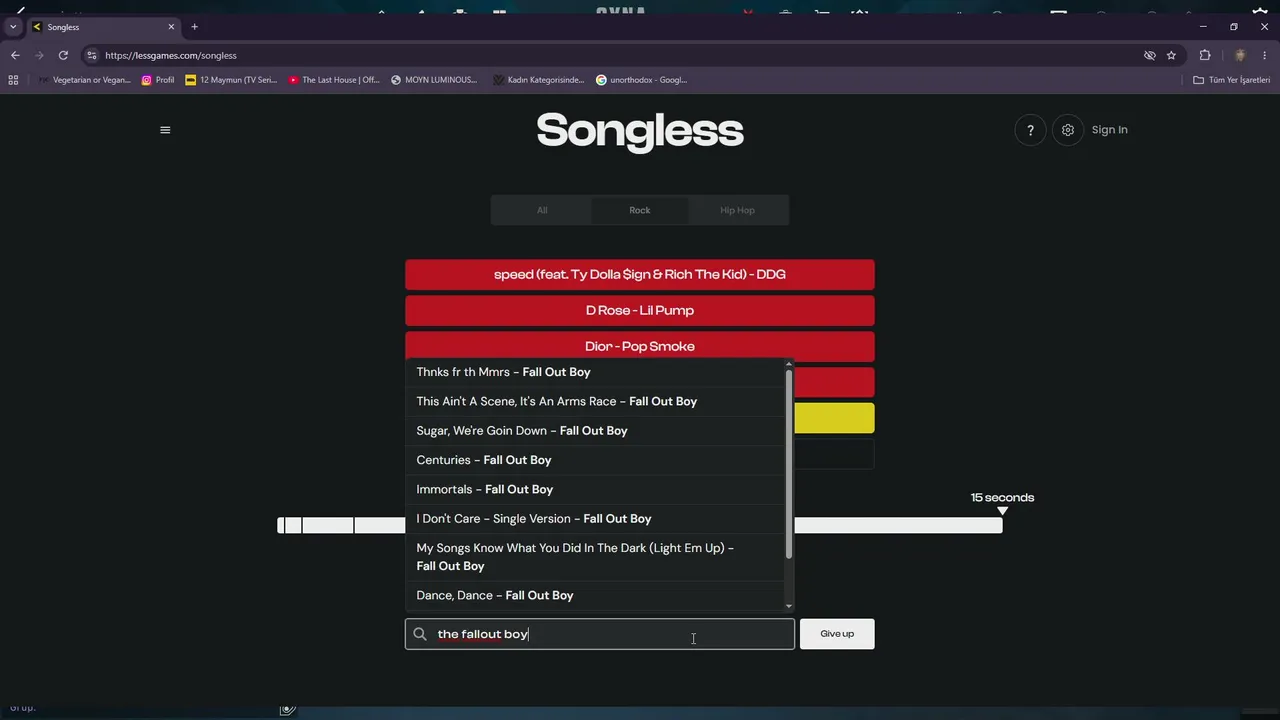This screenshot has height=720, width=1280.
Task: Open MOYN LUMINOUS bookmark
Action: pos(435,80)
